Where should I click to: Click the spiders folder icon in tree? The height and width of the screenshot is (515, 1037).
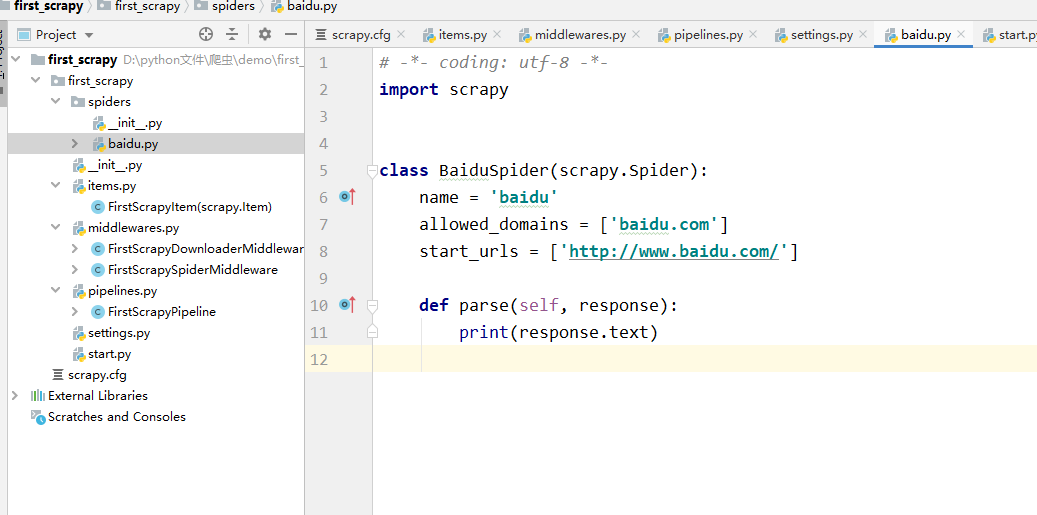(78, 102)
